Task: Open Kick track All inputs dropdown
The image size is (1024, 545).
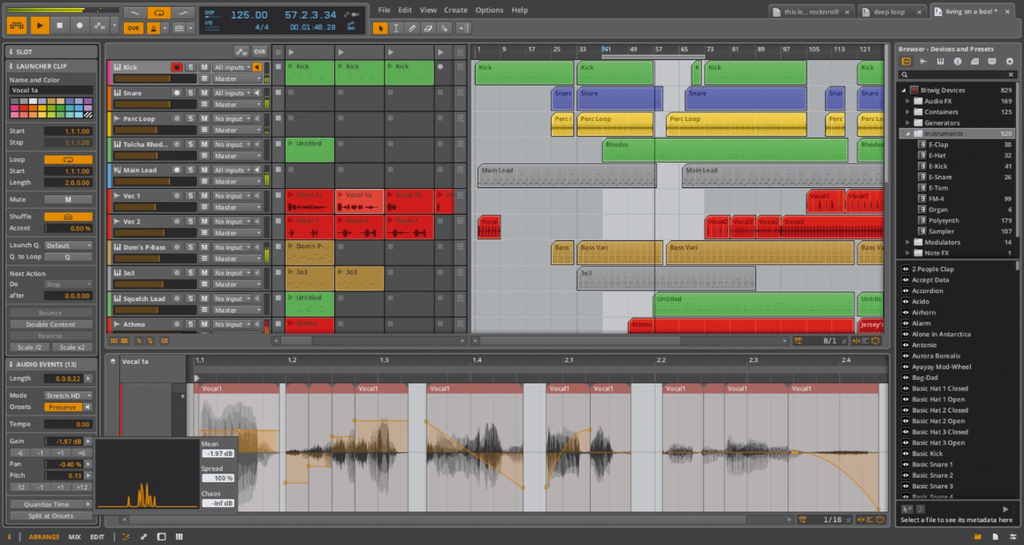Action: coord(231,67)
